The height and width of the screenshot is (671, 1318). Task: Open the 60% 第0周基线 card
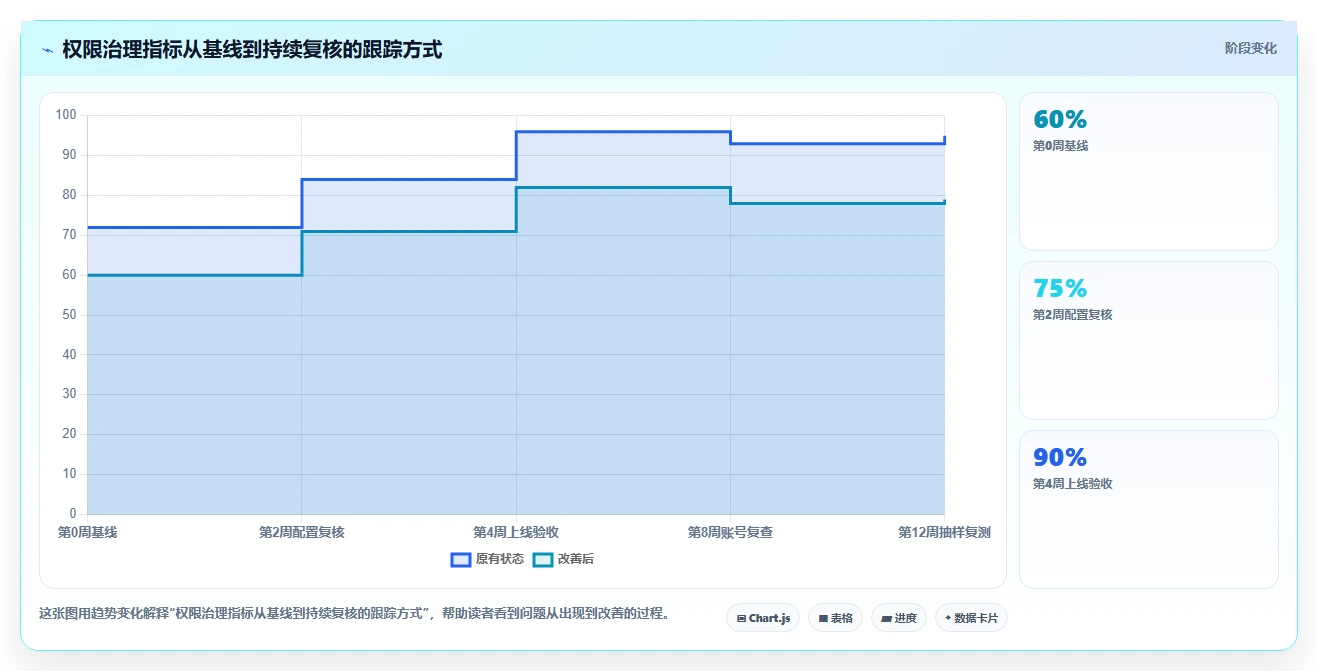tap(1148, 171)
